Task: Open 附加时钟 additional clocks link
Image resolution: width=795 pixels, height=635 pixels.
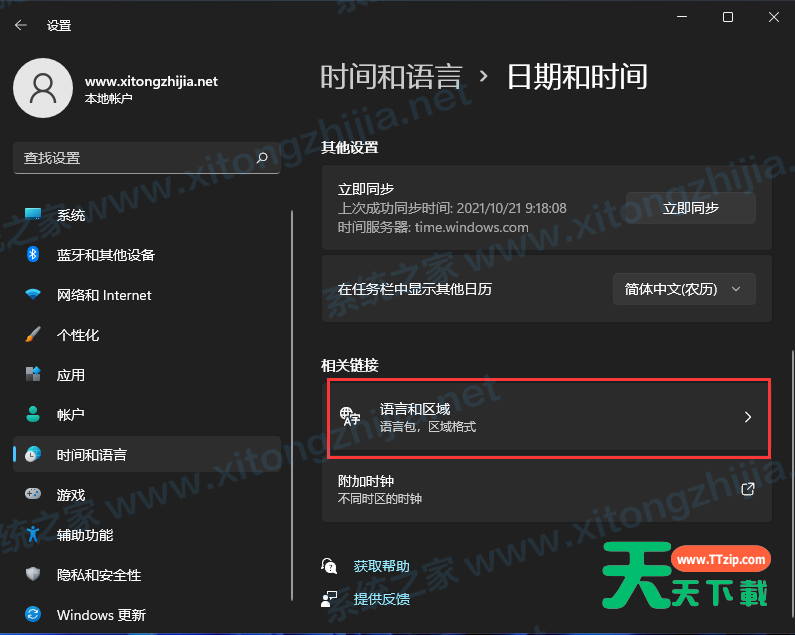Action: click(x=547, y=489)
